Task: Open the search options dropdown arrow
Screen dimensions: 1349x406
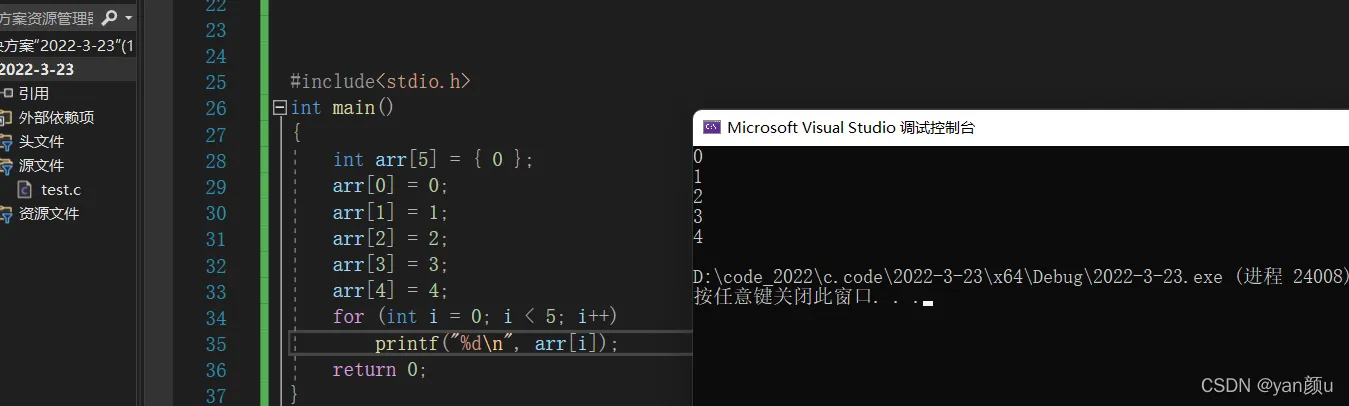Action: [128, 18]
